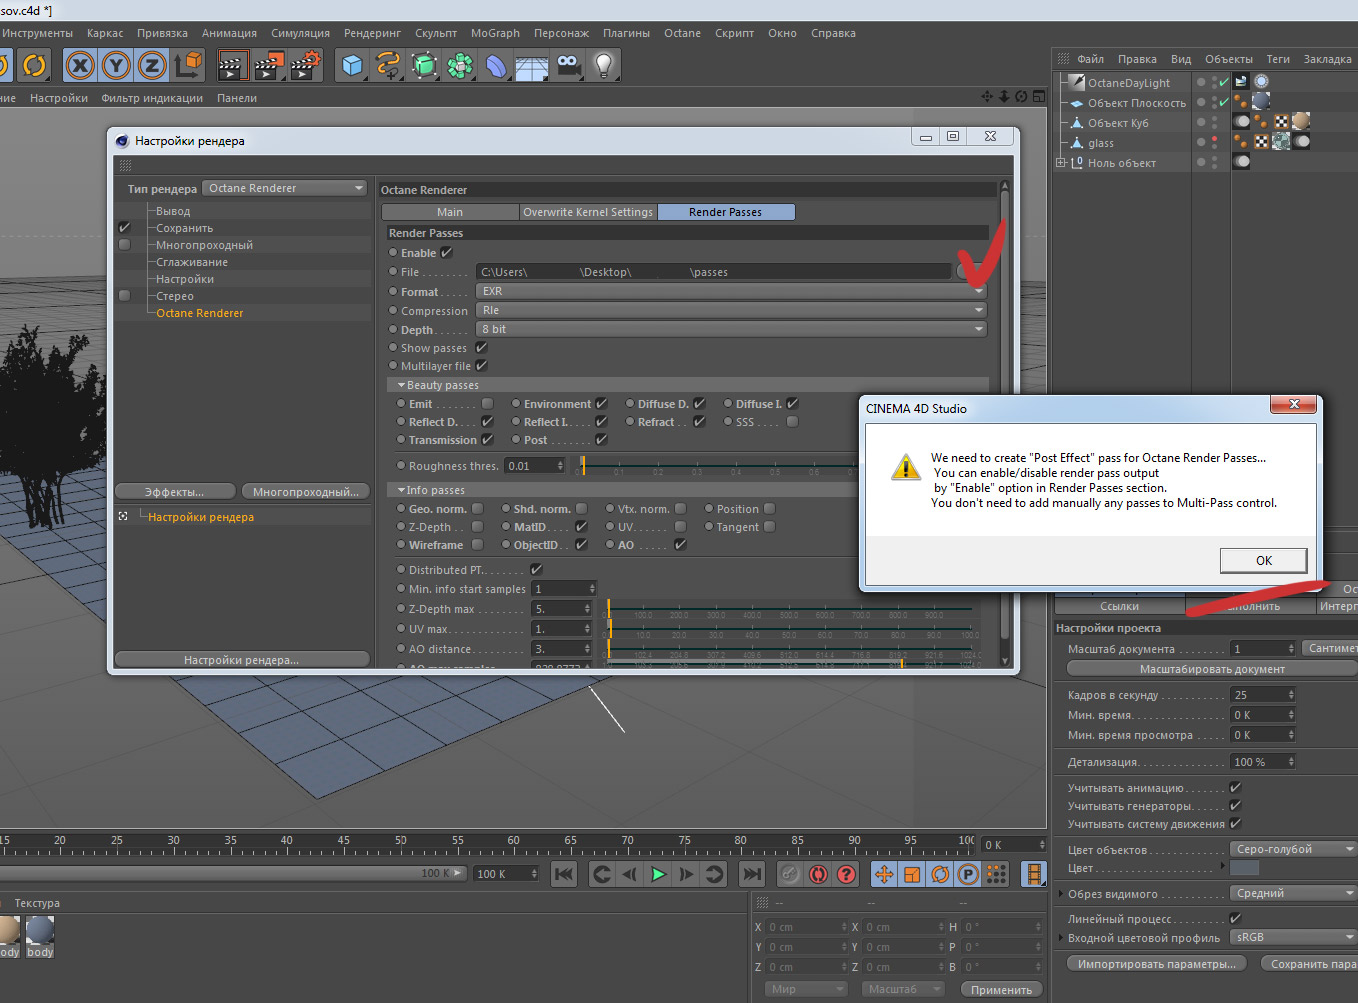Open the Цвет объектов dropdown
1358x1003 pixels.
coord(1293,850)
